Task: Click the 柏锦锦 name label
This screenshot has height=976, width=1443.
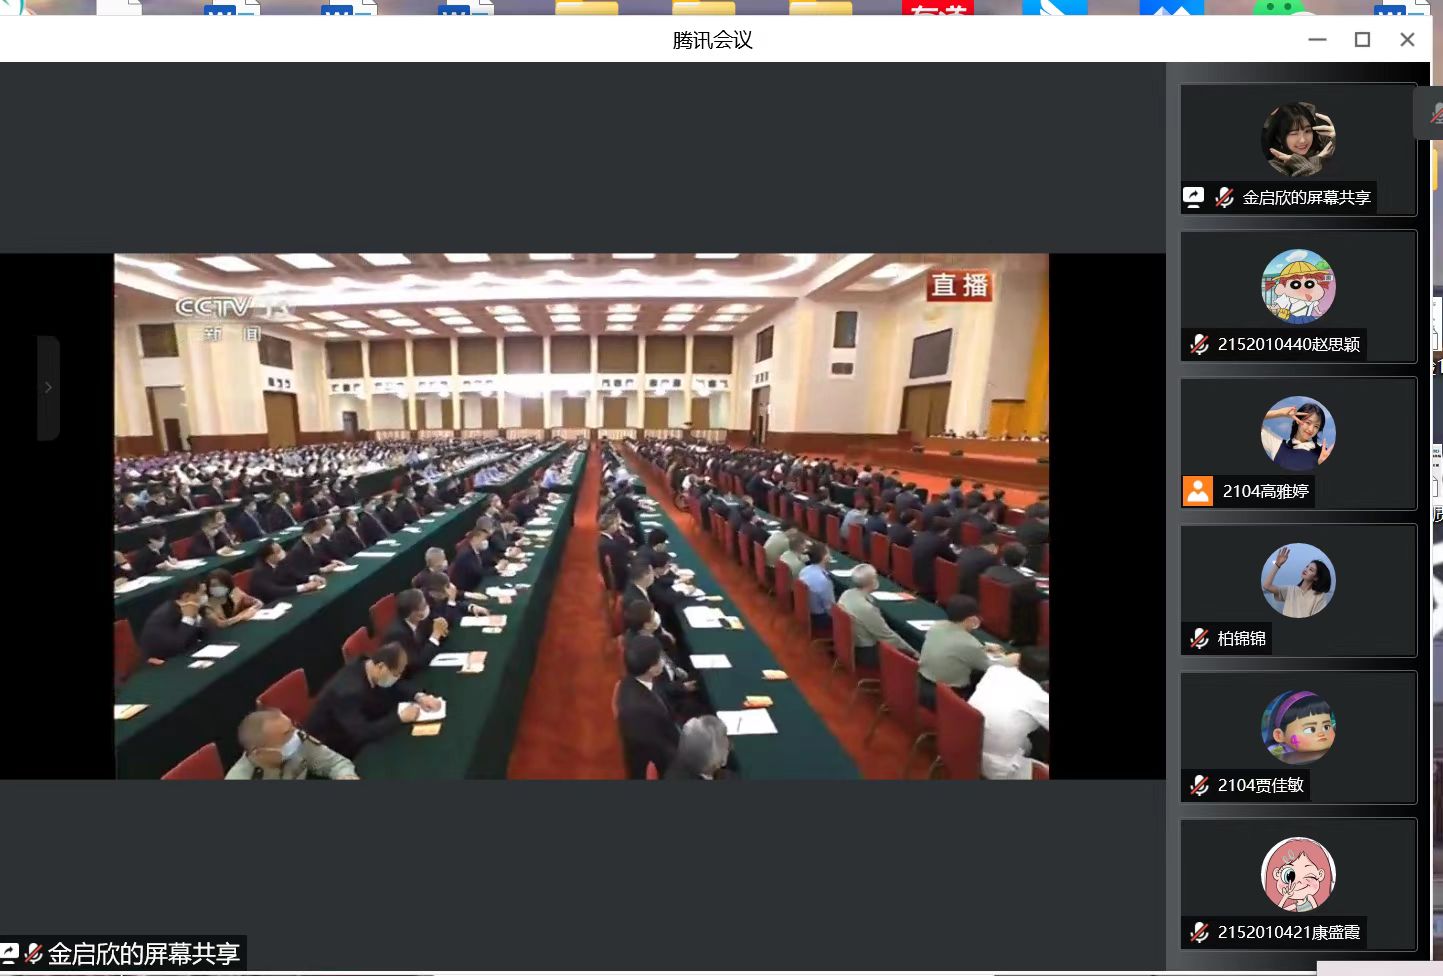Action: pyautogui.click(x=1241, y=638)
